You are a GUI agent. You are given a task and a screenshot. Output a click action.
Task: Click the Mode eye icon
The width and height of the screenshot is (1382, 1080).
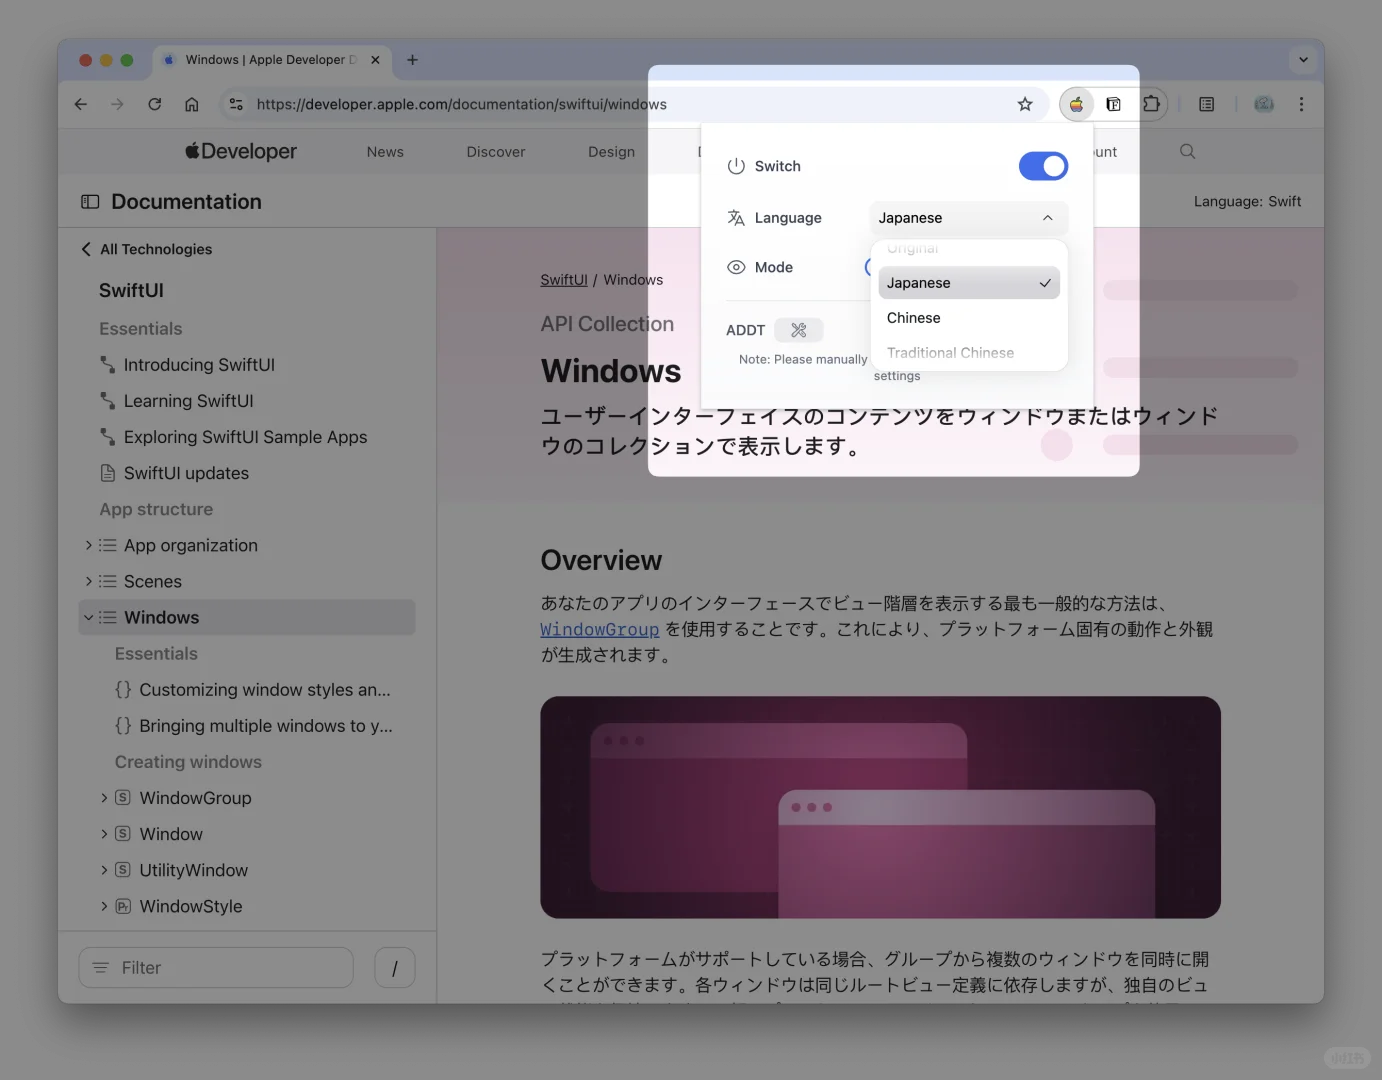coord(736,267)
